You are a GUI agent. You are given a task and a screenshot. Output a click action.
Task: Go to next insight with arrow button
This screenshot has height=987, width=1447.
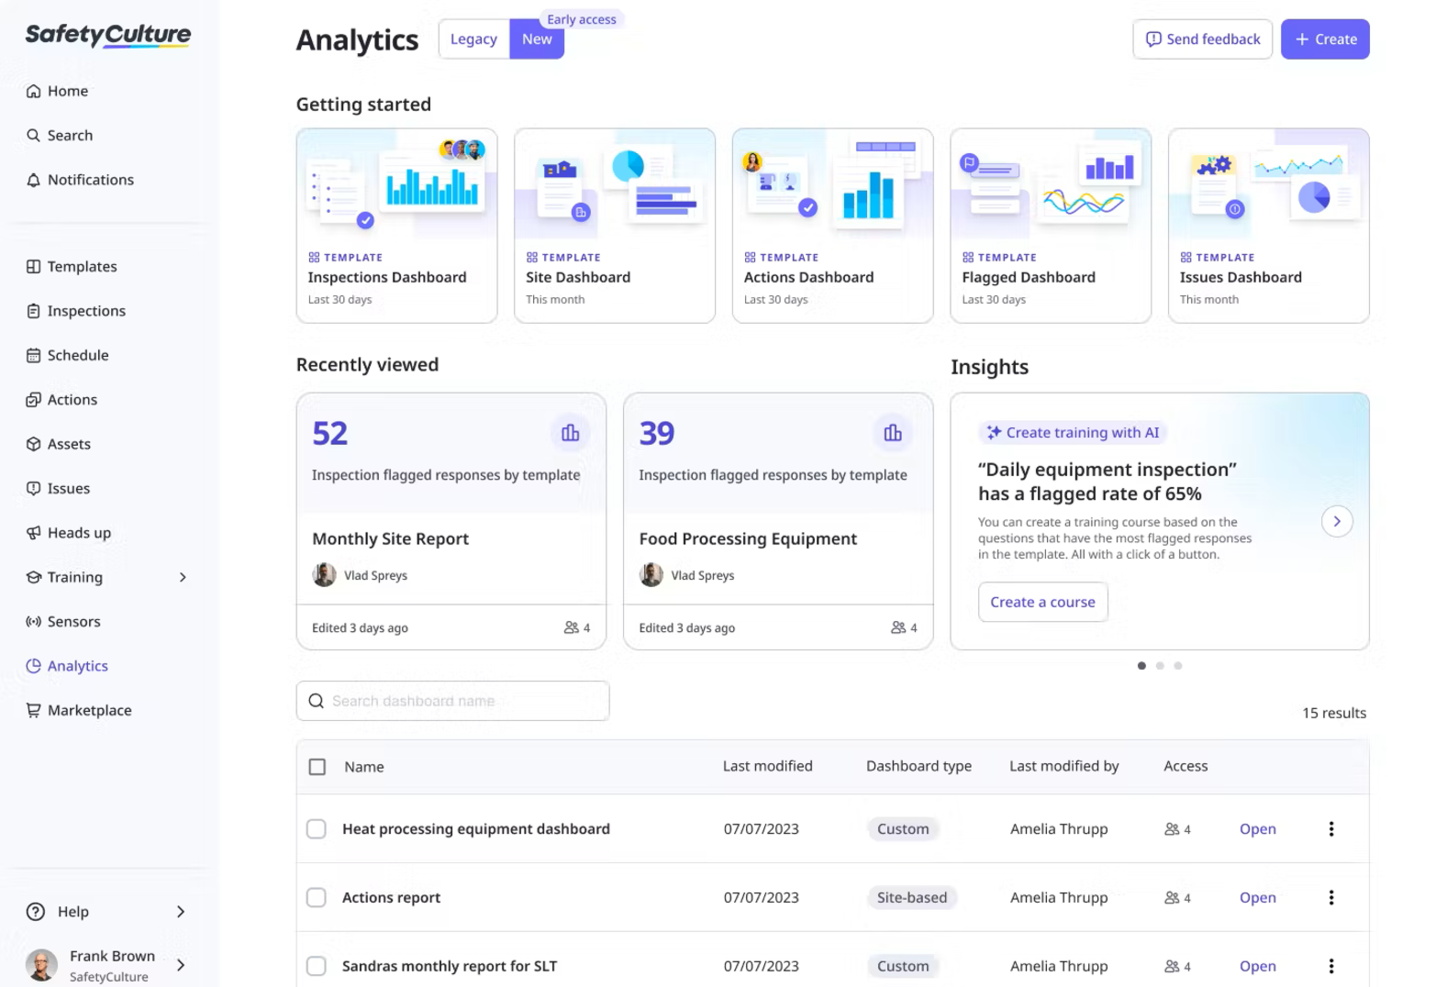pos(1337,521)
